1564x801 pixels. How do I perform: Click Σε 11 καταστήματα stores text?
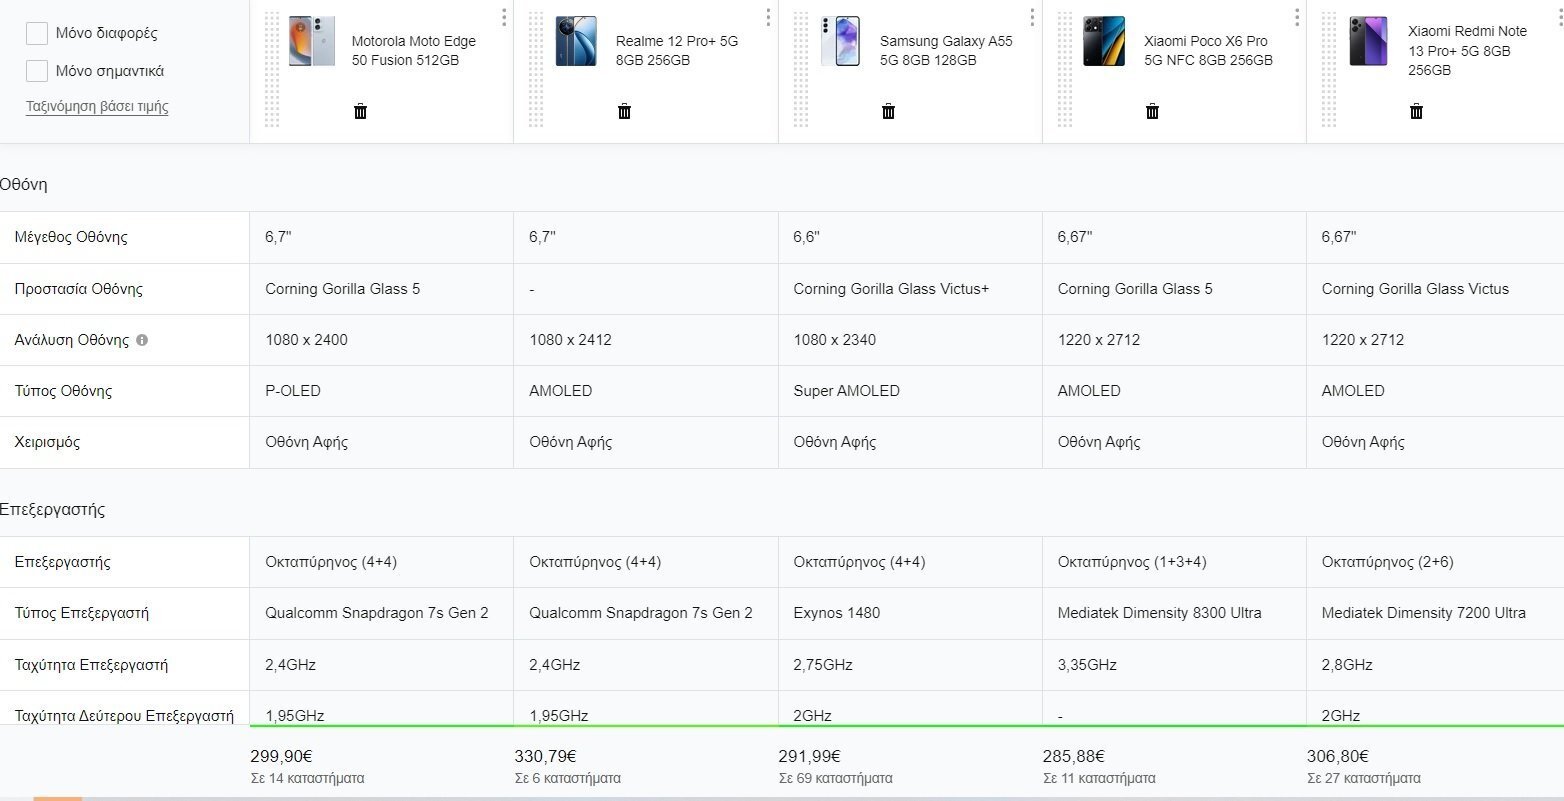pos(1099,778)
